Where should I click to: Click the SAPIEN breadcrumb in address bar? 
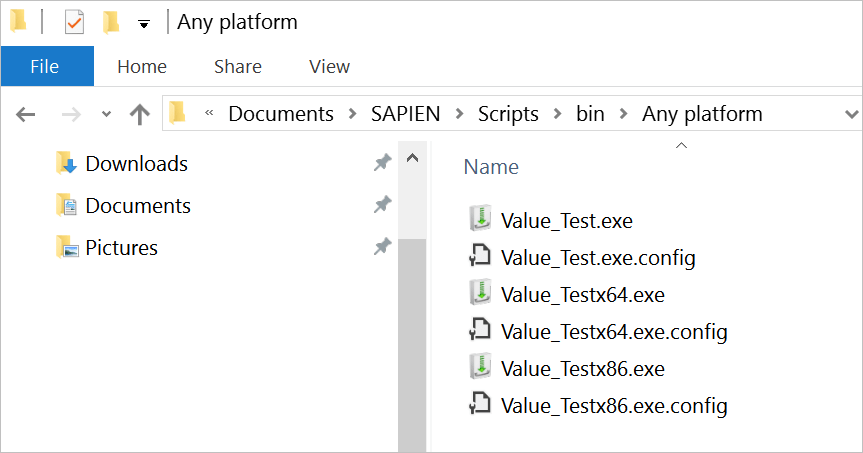coord(406,114)
